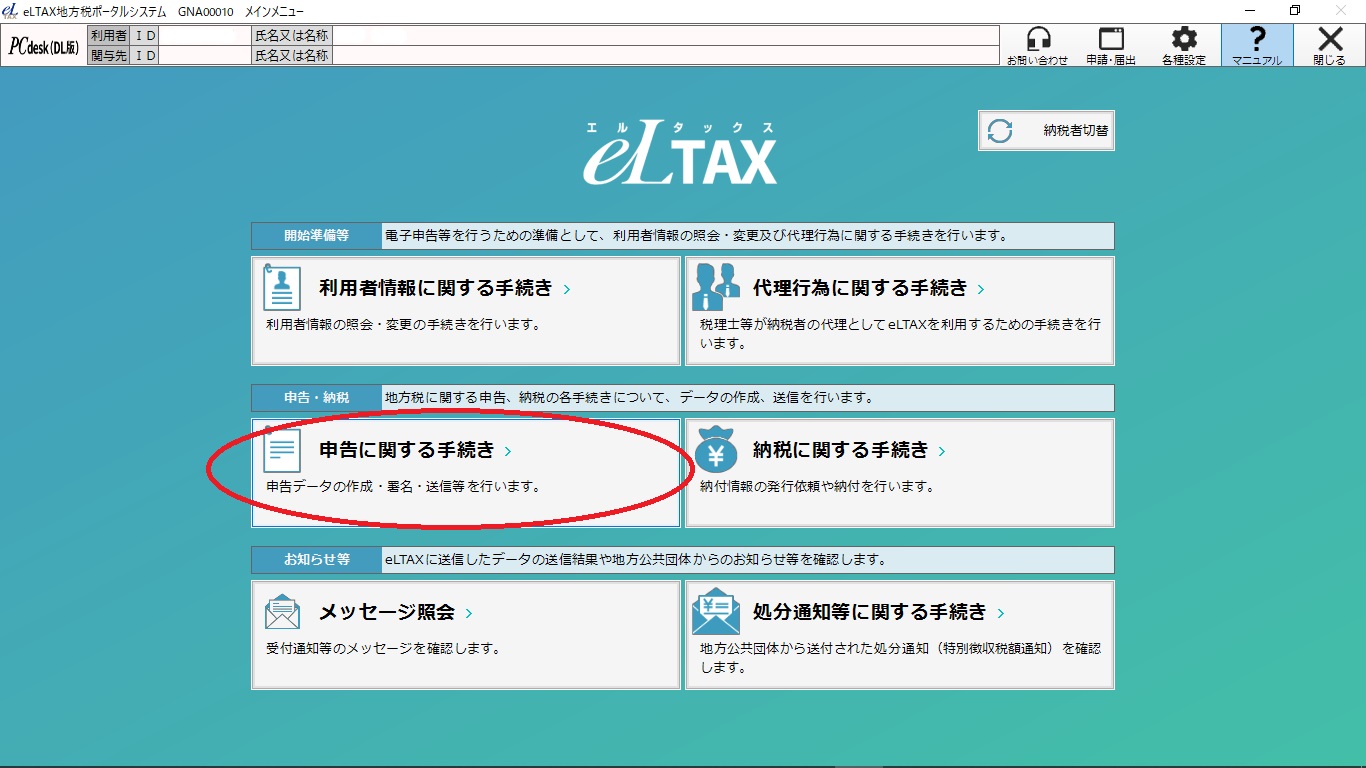
Task: Click the restore window button in title bar
Action: 1295,10
